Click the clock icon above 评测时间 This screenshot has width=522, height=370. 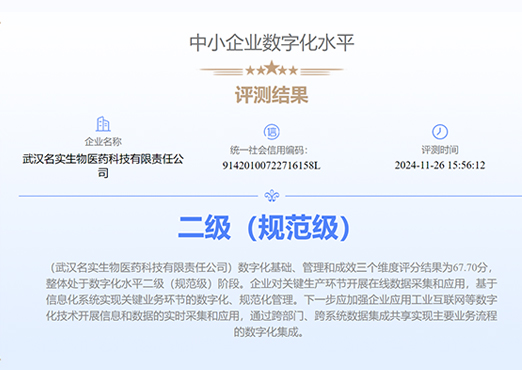tap(440, 132)
